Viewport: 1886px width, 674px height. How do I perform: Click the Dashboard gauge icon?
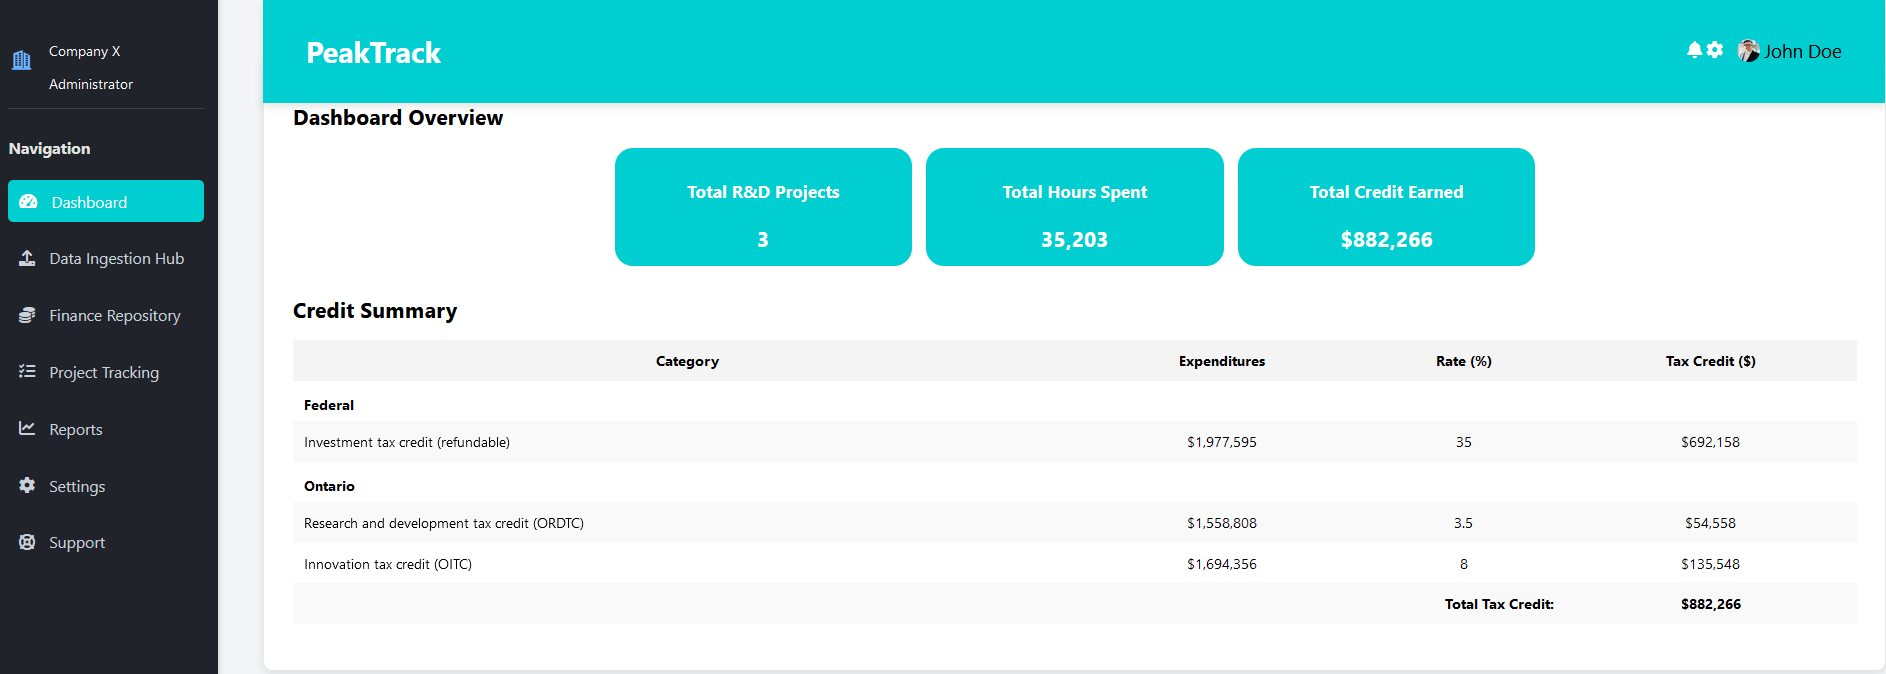pos(28,202)
